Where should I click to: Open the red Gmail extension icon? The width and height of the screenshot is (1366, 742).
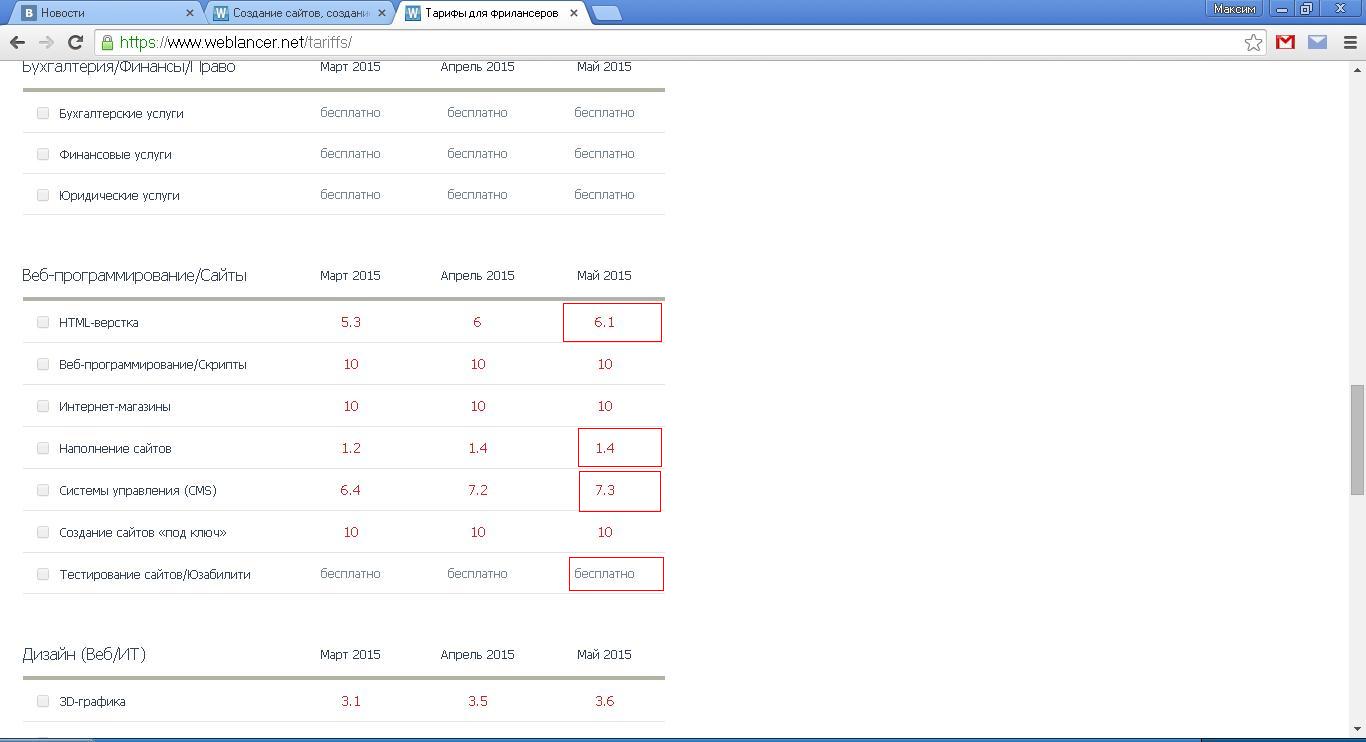point(1285,42)
